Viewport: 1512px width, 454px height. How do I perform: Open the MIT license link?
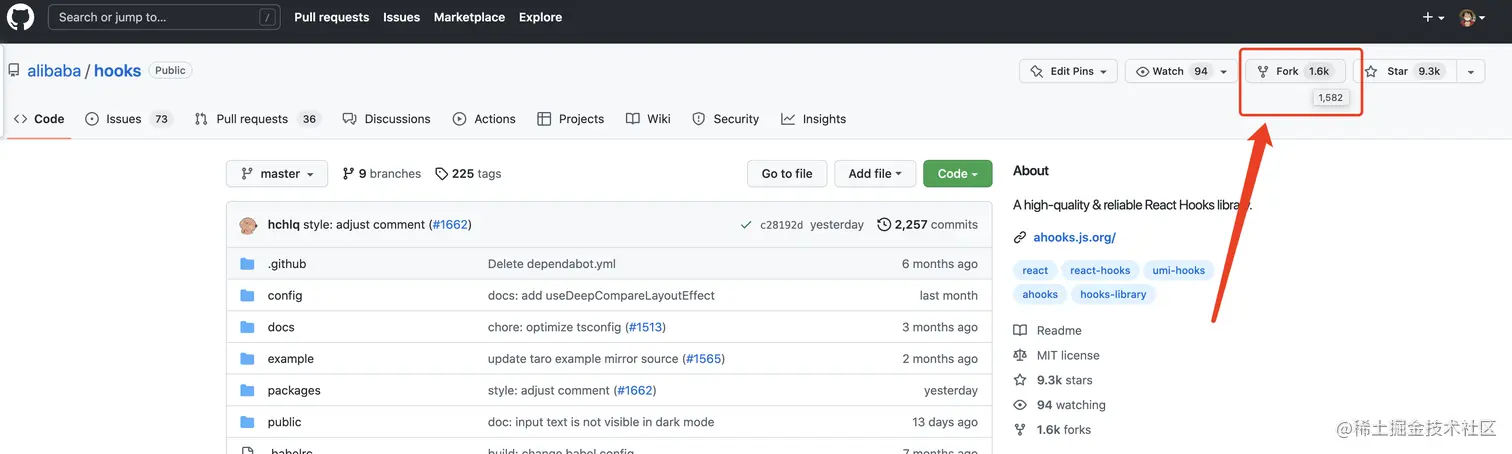coord(1056,355)
